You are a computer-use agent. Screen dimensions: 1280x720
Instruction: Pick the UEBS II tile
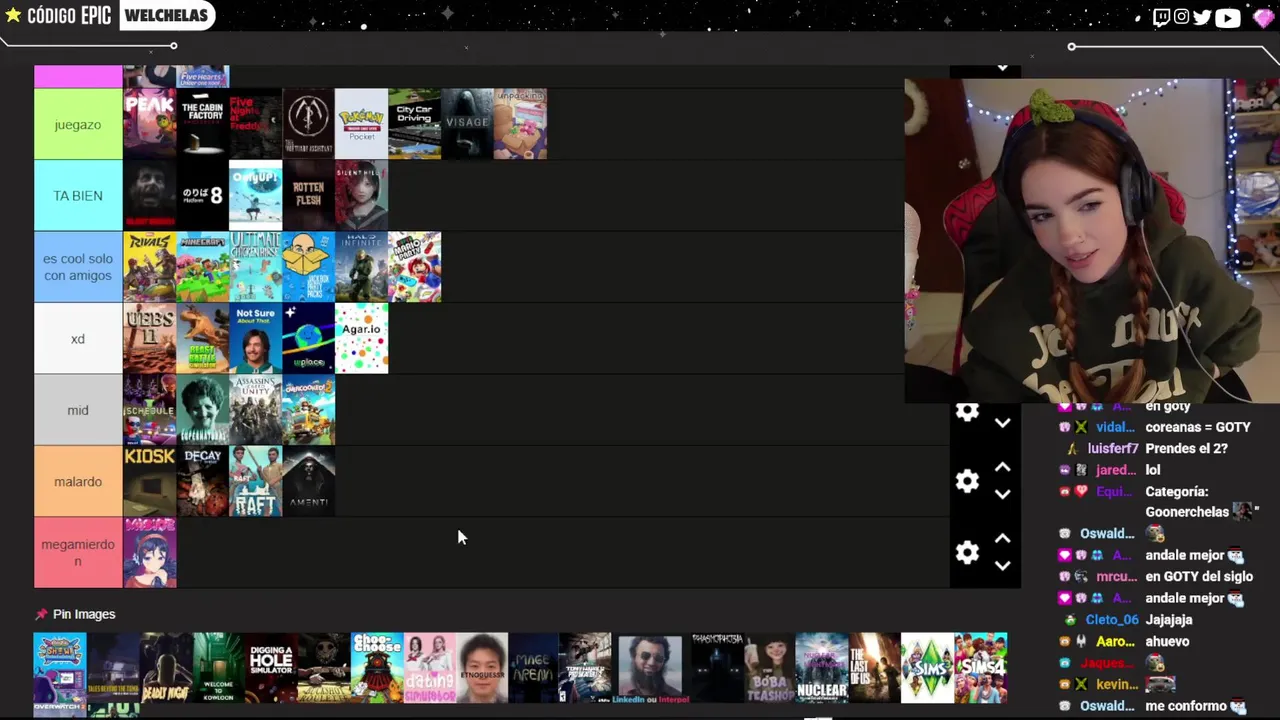tap(149, 338)
